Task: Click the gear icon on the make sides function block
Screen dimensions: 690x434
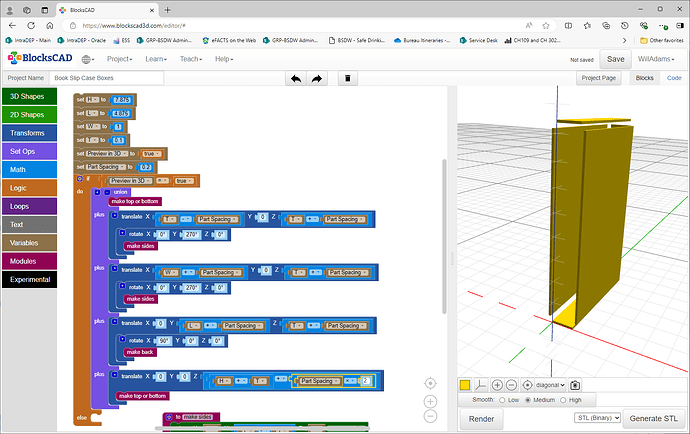Action: [169, 416]
